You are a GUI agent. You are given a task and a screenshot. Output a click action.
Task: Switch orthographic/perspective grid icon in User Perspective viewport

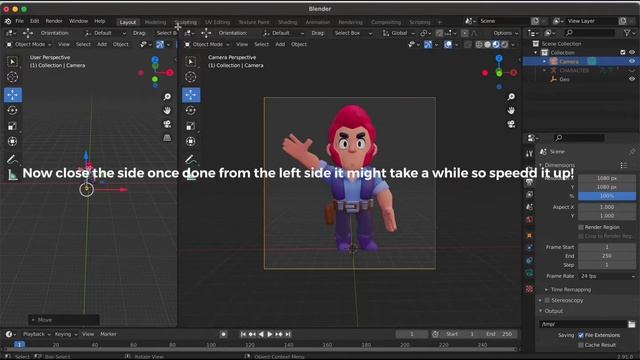(x=167, y=138)
